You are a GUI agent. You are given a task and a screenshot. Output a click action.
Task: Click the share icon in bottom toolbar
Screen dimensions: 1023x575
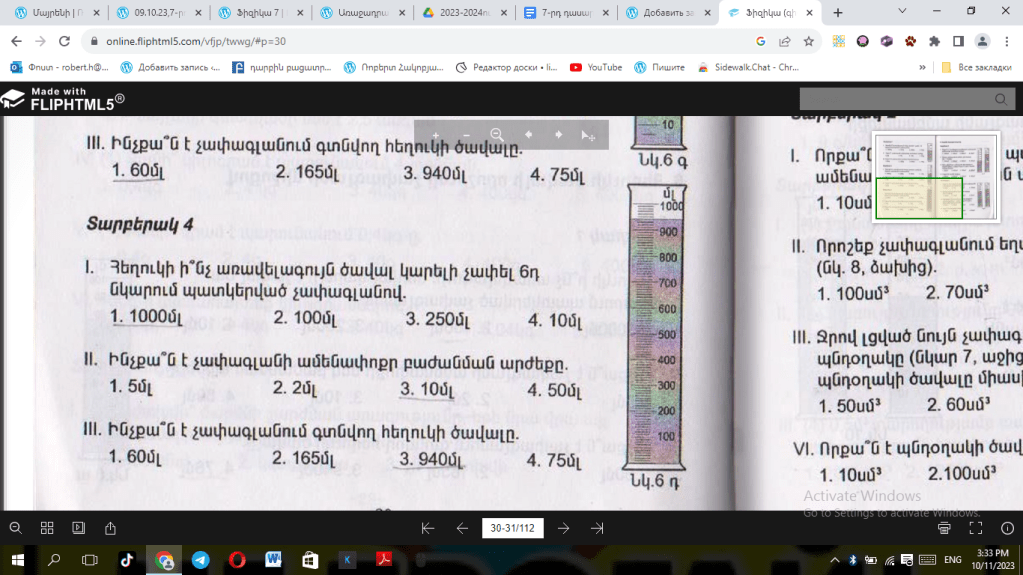click(110, 528)
